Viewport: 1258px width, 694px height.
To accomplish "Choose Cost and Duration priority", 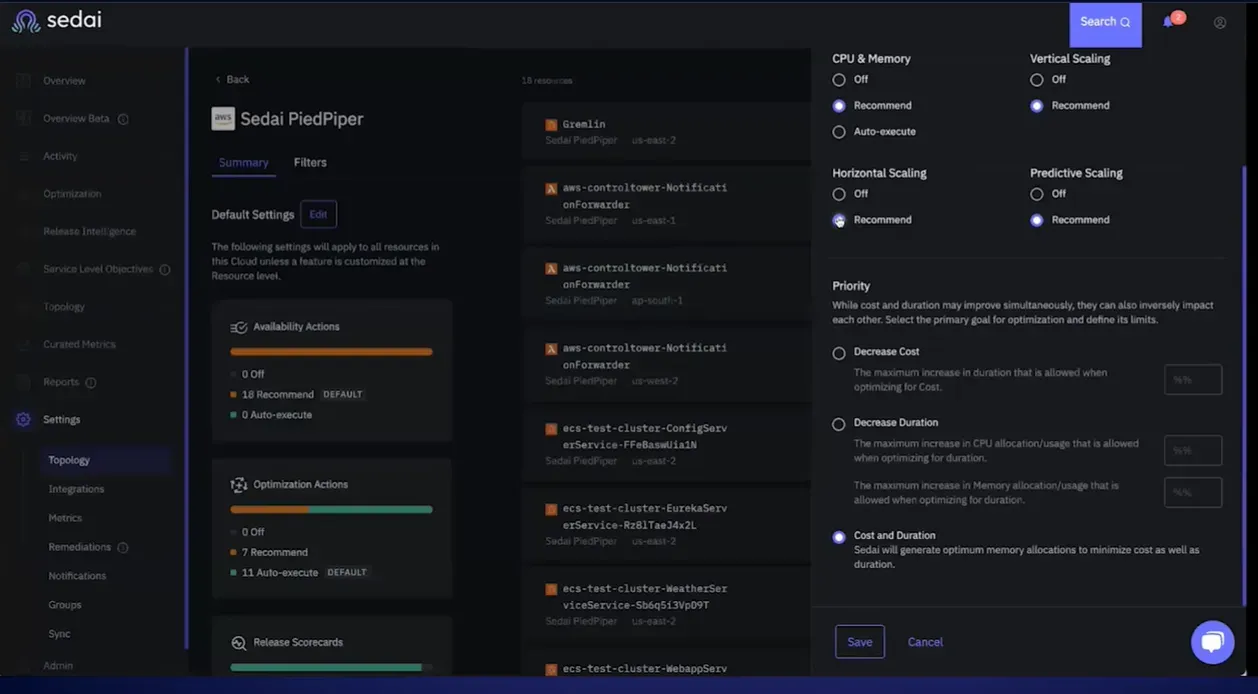I will [x=839, y=537].
